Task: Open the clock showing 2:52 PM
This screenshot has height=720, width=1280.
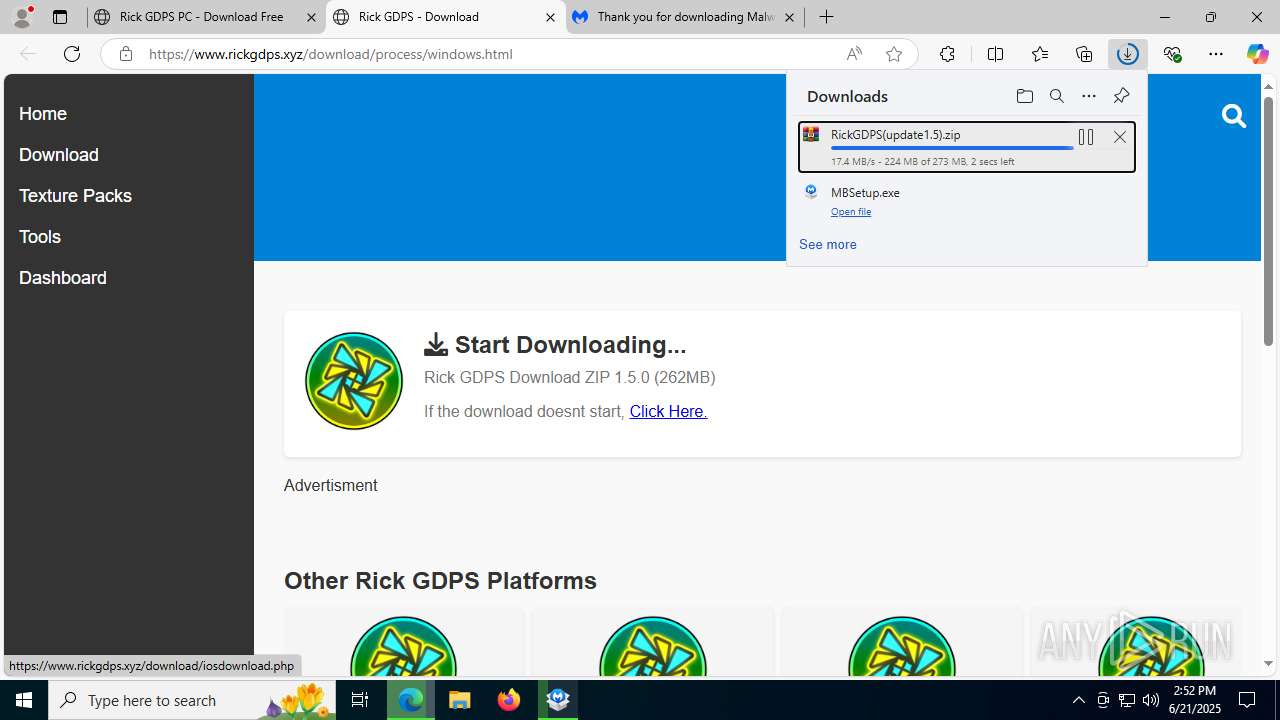Action: [1194, 700]
